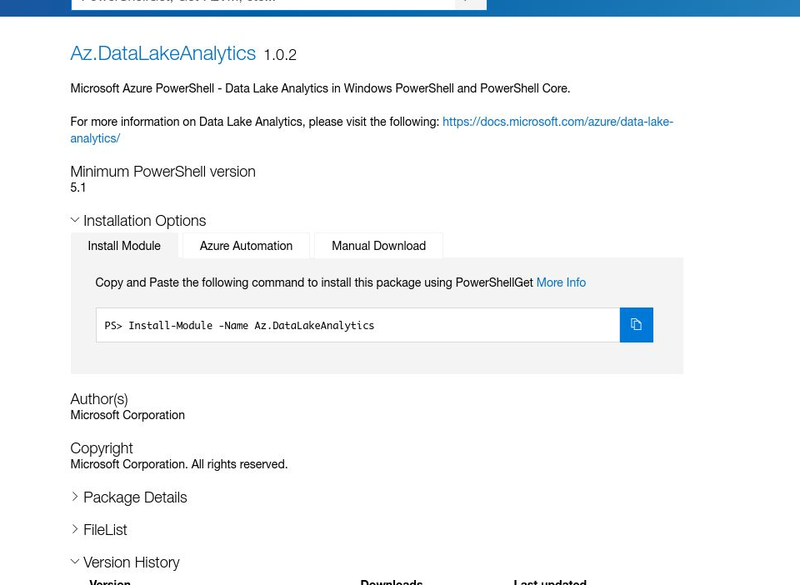The height and width of the screenshot is (585, 800).
Task: Copy the Install-Module command to clipboard
Action: point(636,325)
